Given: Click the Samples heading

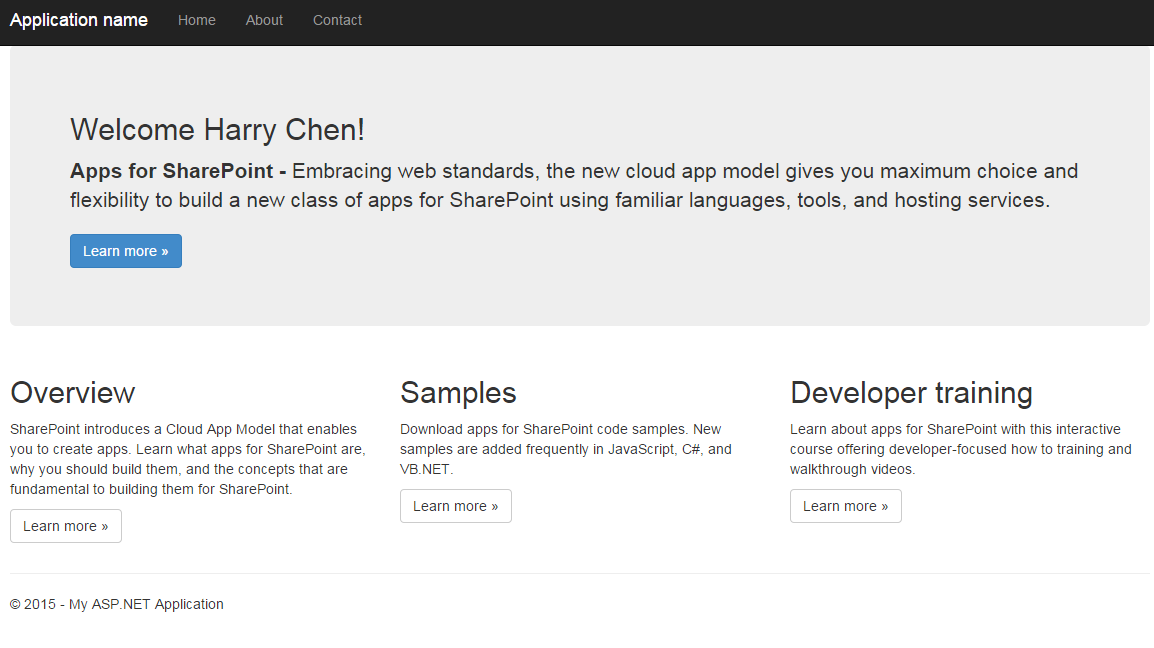Looking at the screenshot, I should tap(458, 392).
